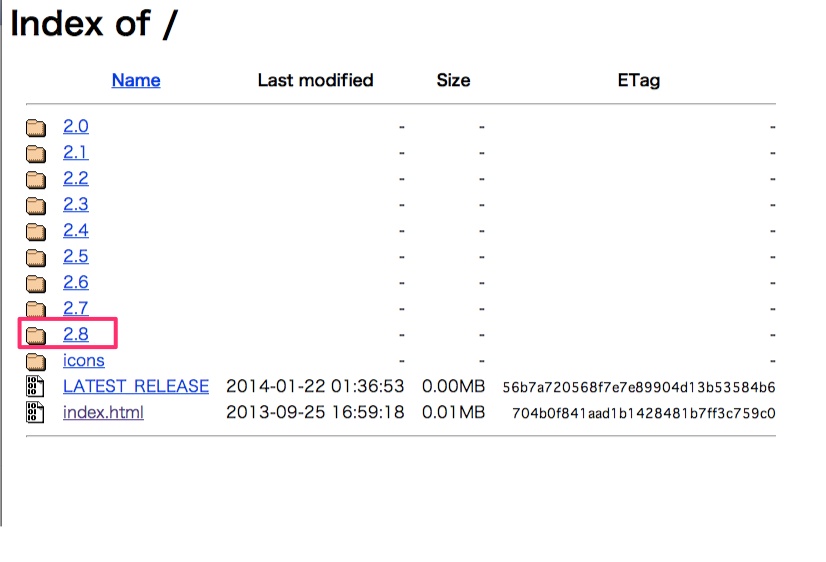Click the ETag column header
826x562 pixels.
pyautogui.click(x=638, y=81)
